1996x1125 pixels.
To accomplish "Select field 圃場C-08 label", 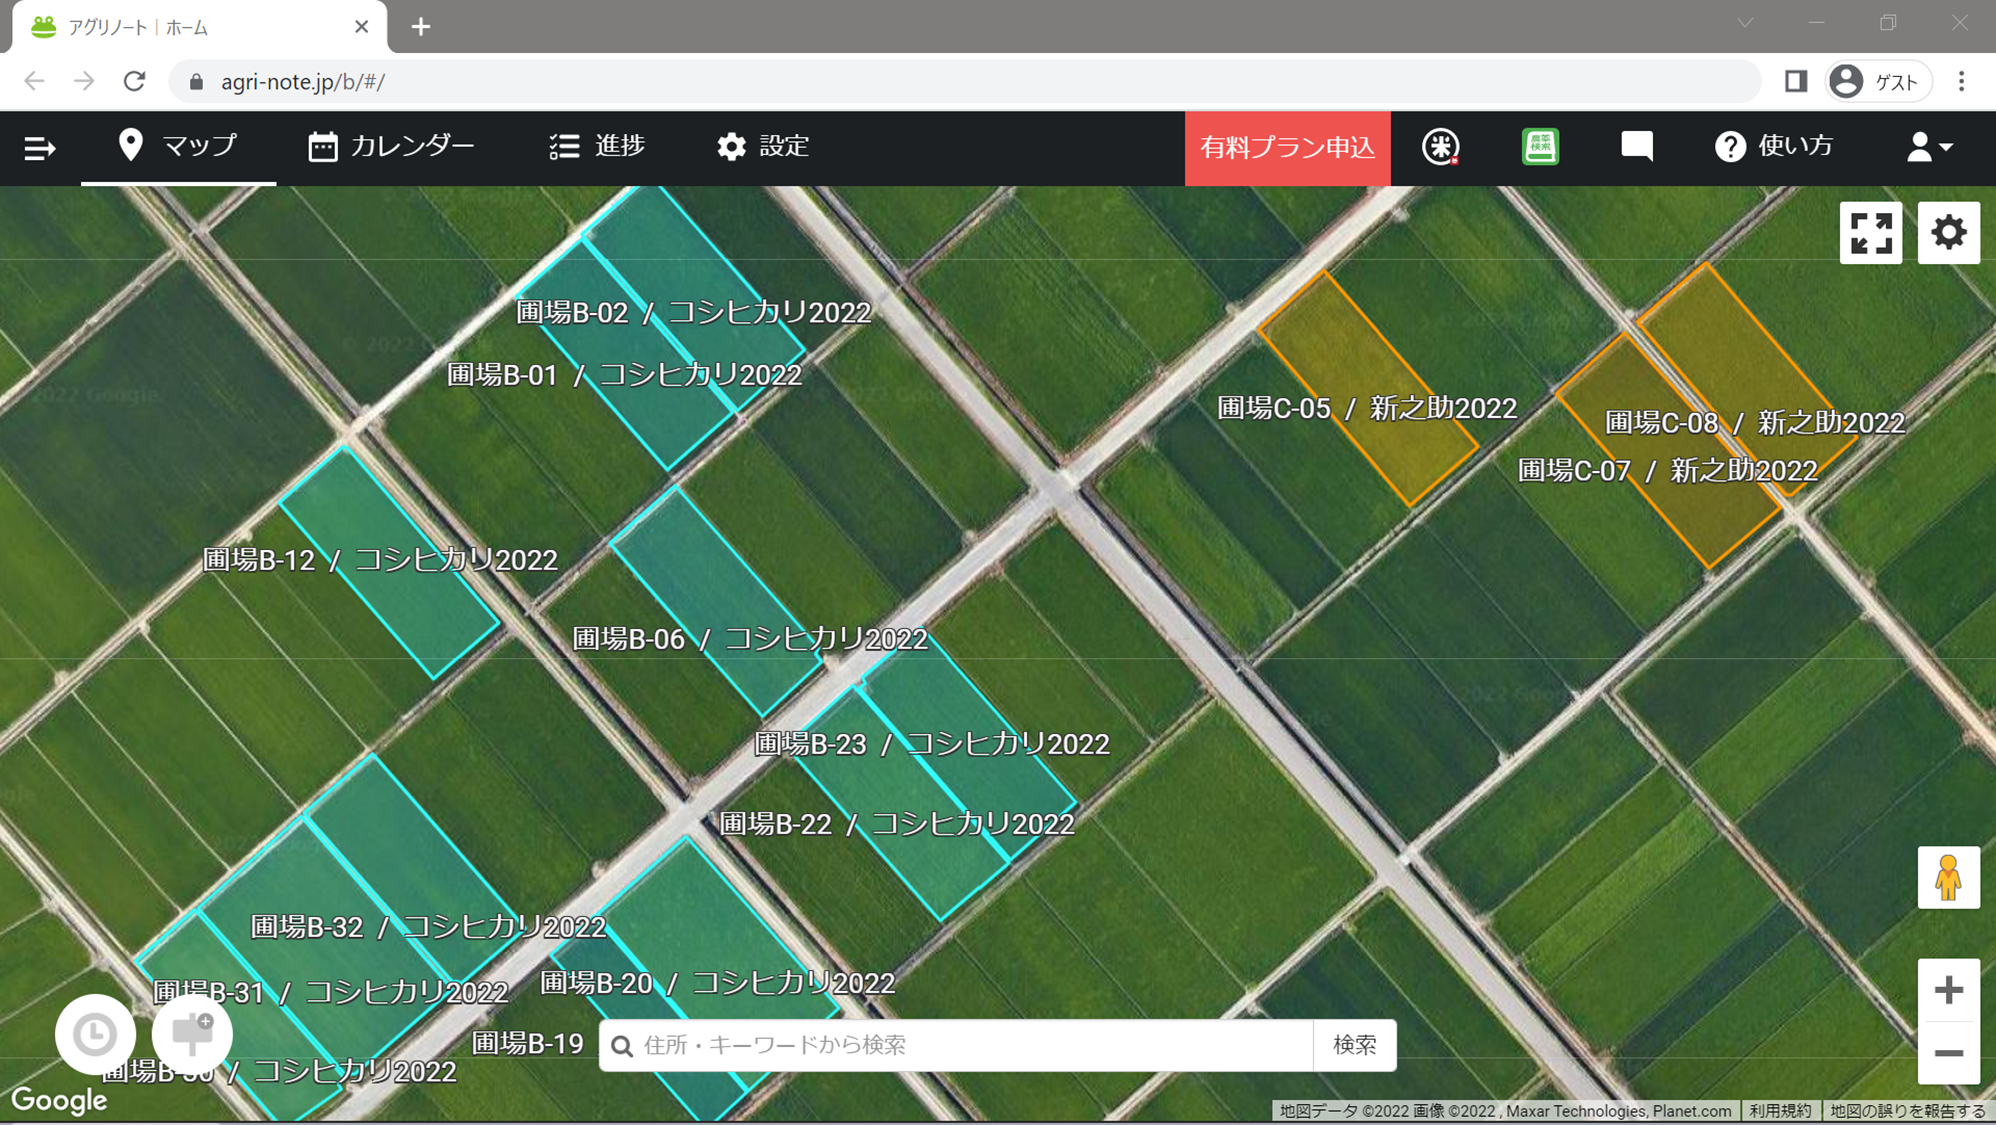I will tap(1755, 423).
